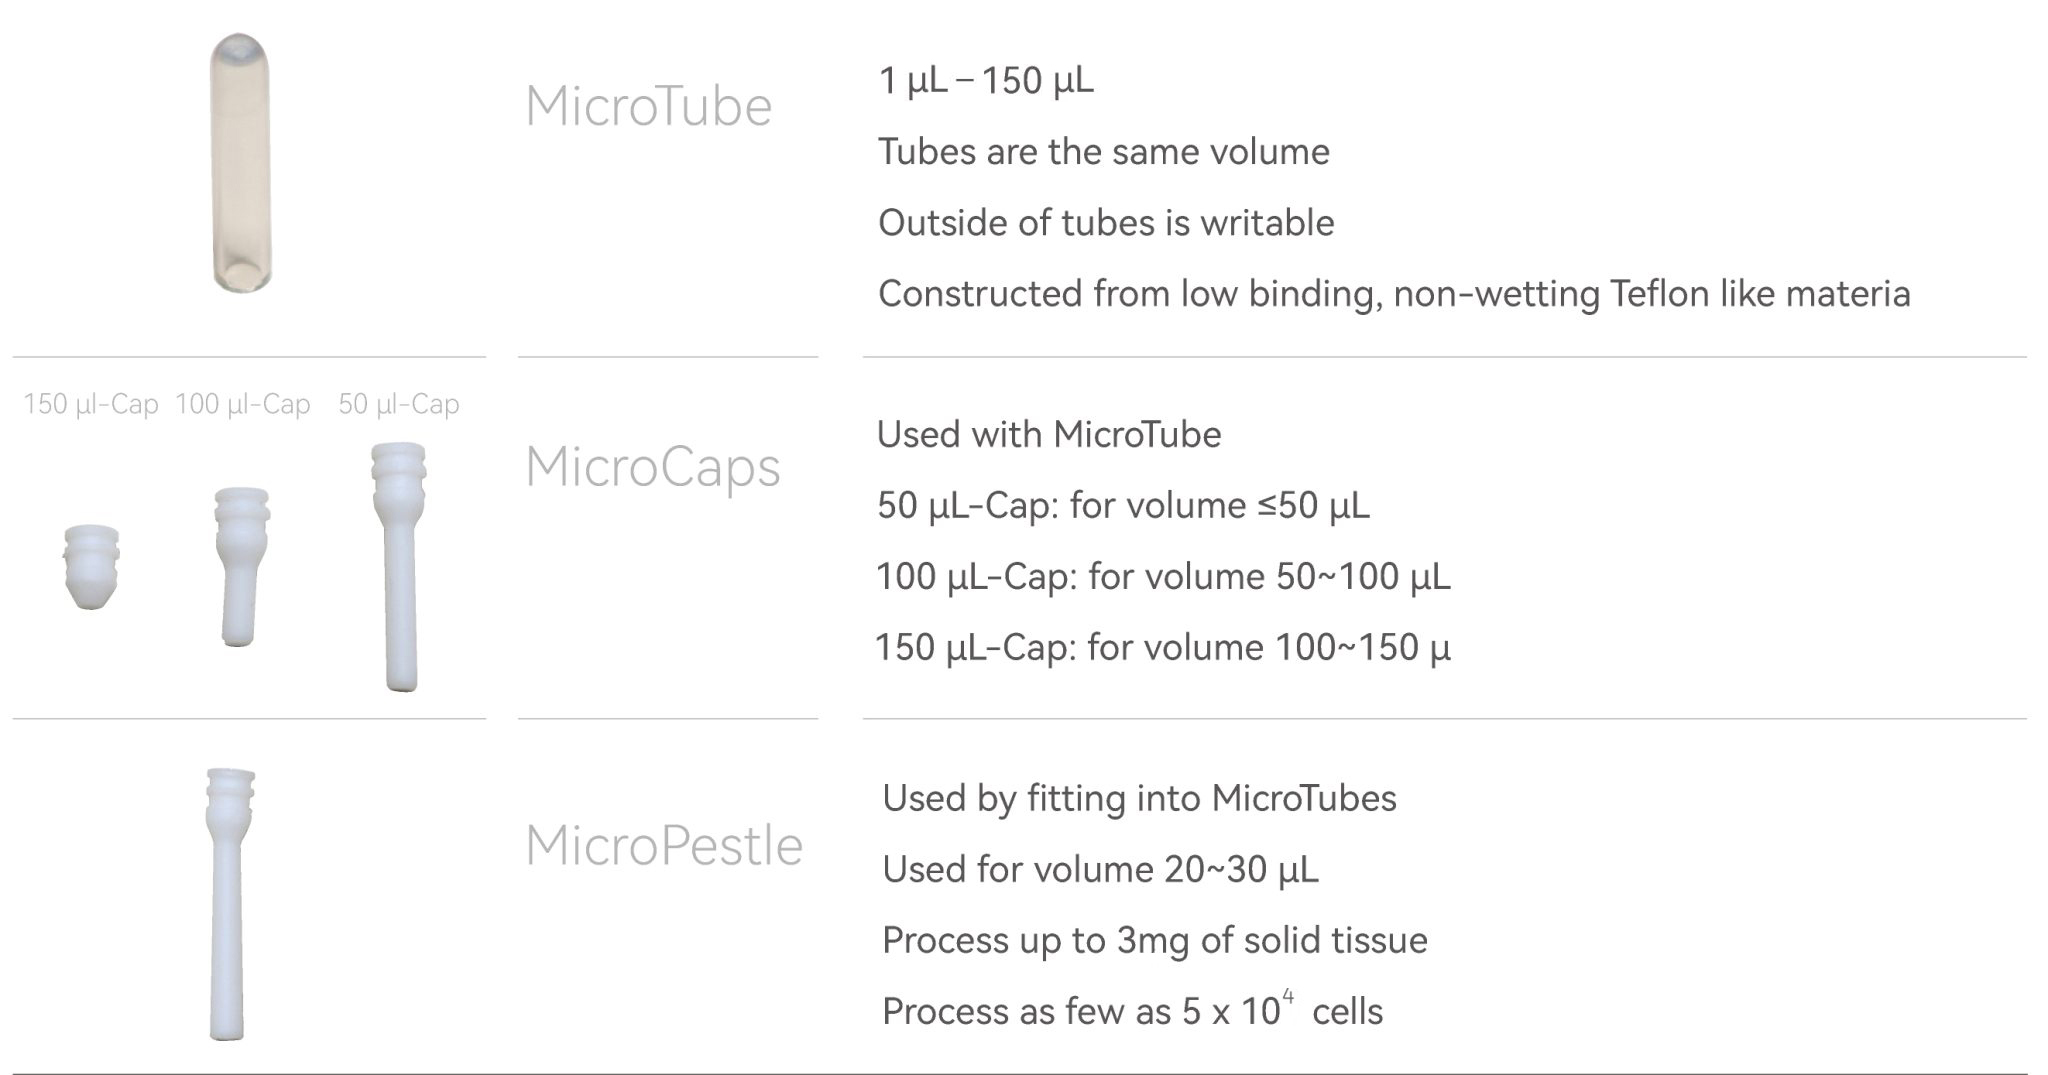The width and height of the screenshot is (2048, 1075).
Task: Click the '100 µL-Cap: for volume 50~100 µL' line
Action: pos(1163,577)
